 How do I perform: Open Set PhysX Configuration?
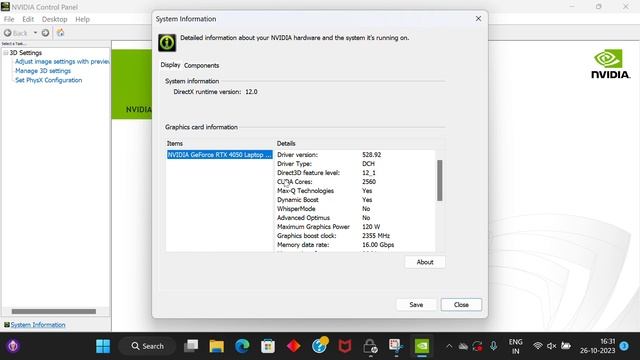click(x=49, y=80)
